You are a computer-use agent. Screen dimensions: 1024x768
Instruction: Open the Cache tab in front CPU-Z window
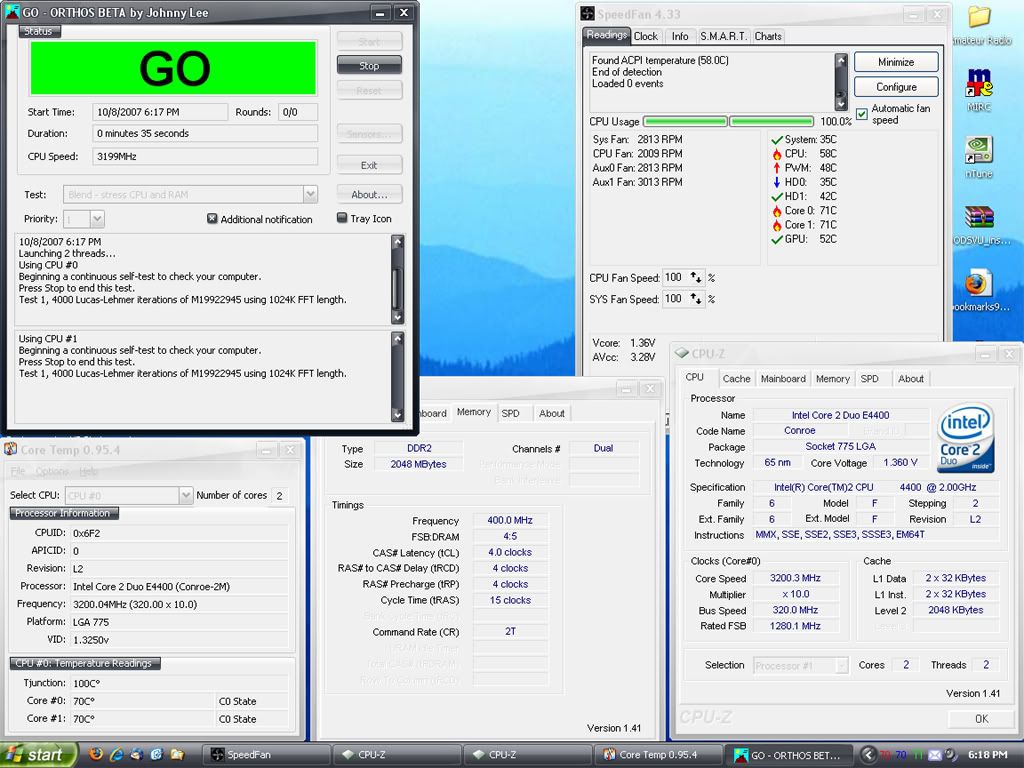(x=736, y=379)
